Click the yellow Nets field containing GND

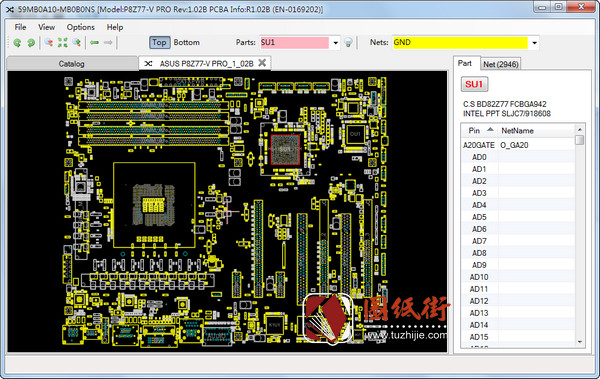tap(460, 42)
